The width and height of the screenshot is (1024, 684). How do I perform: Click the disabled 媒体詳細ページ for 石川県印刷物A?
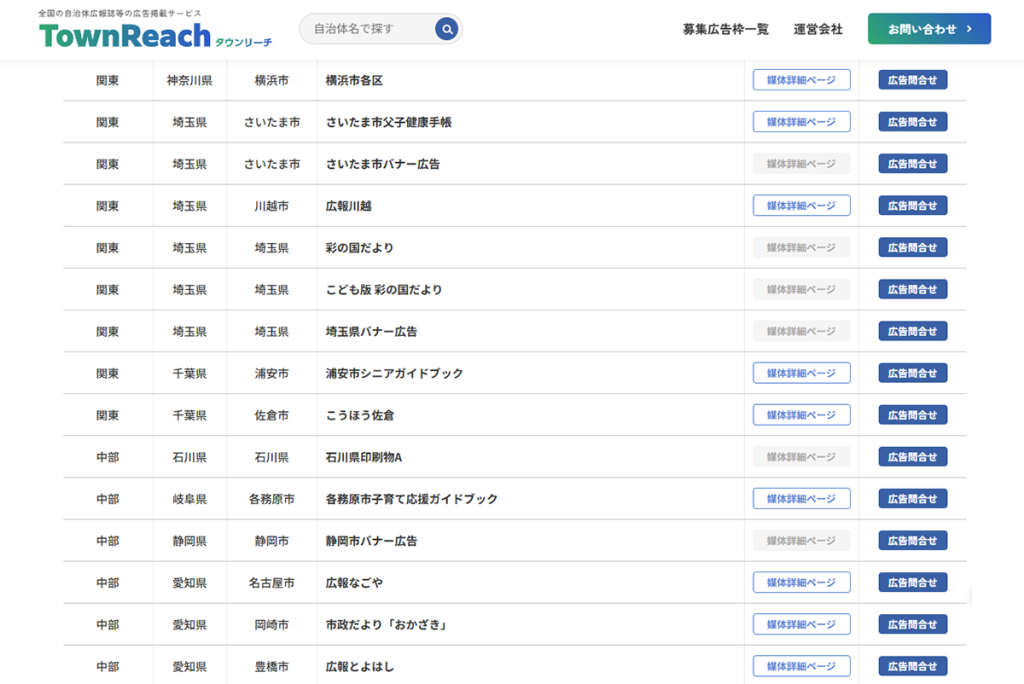pyautogui.click(x=801, y=457)
